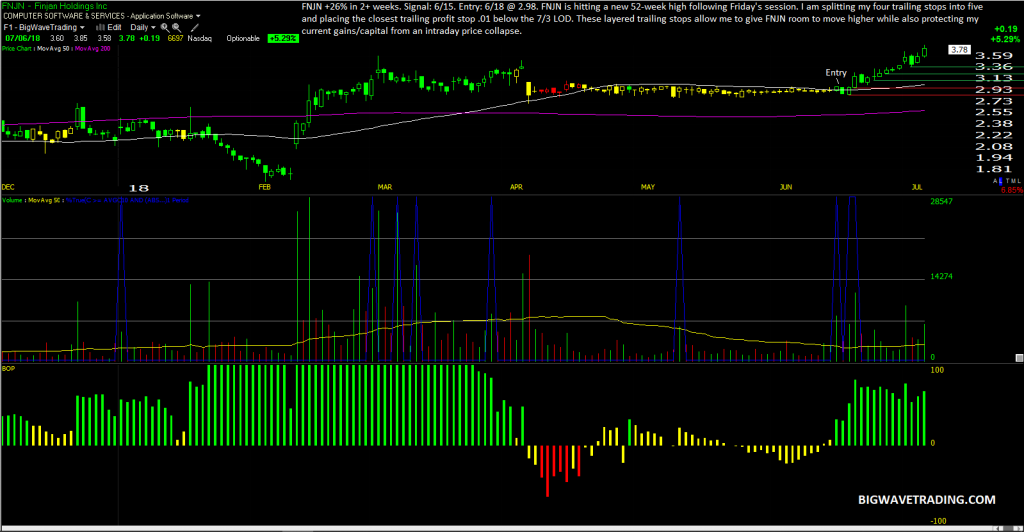Click the FEB month axis label
Viewport: 1024px width, 532px height.
[x=264, y=187]
